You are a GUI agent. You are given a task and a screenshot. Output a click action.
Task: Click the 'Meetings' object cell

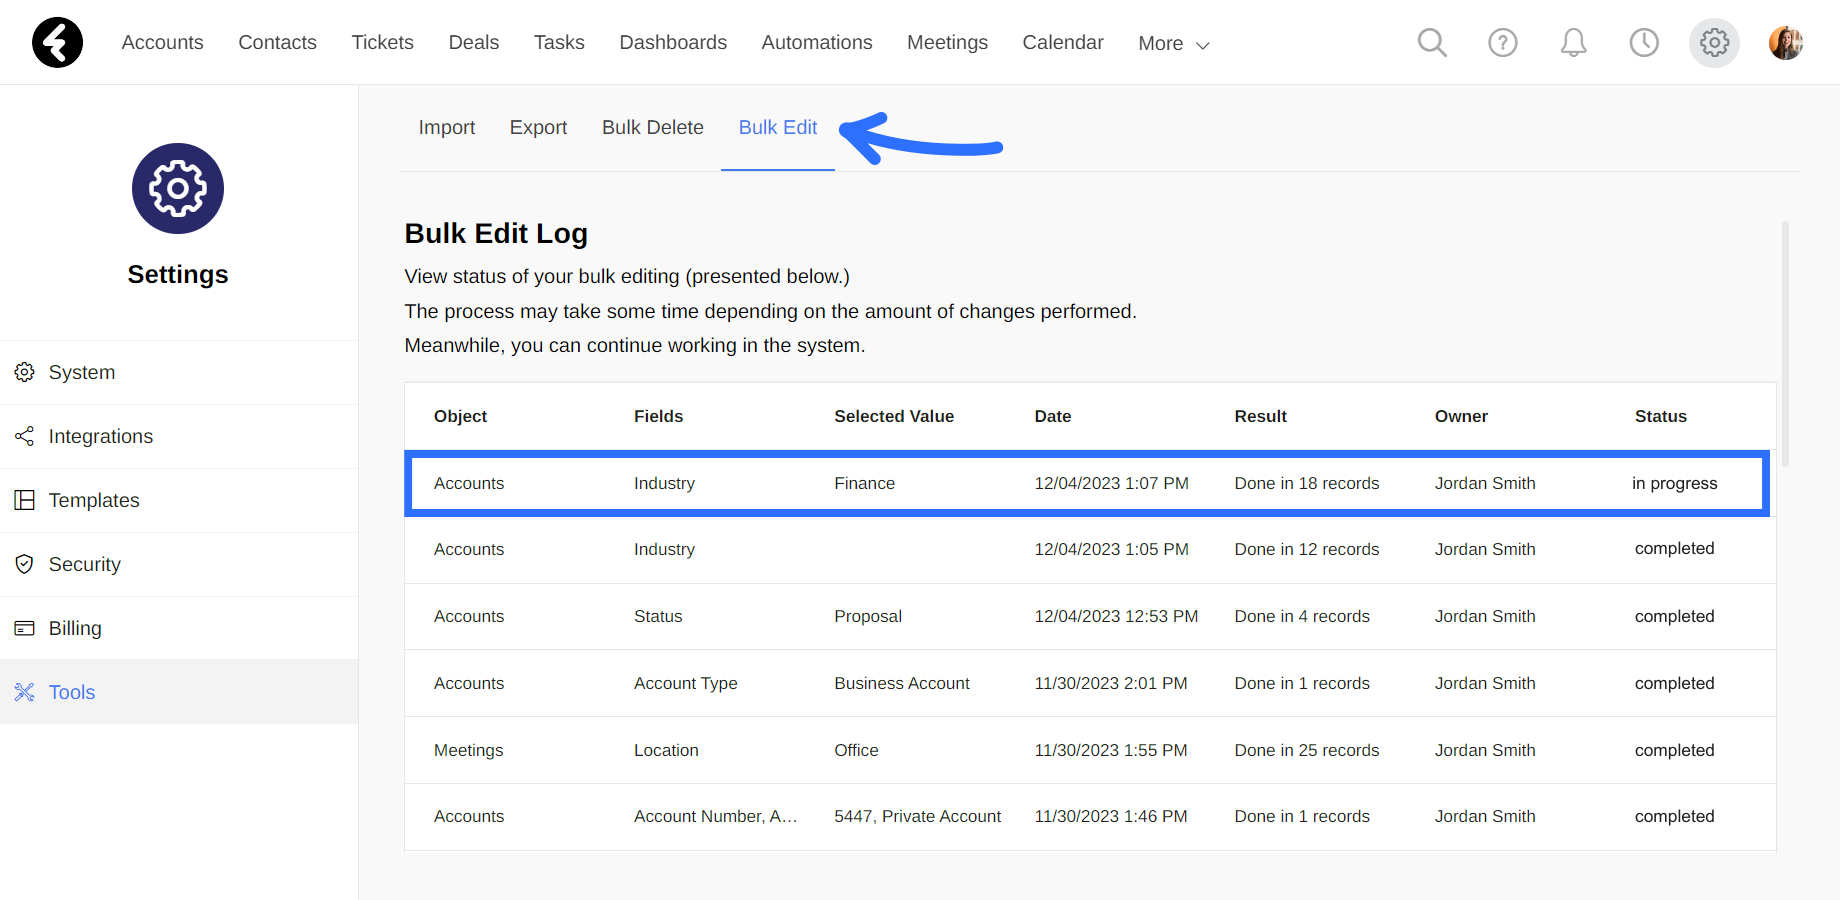pyautogui.click(x=468, y=750)
